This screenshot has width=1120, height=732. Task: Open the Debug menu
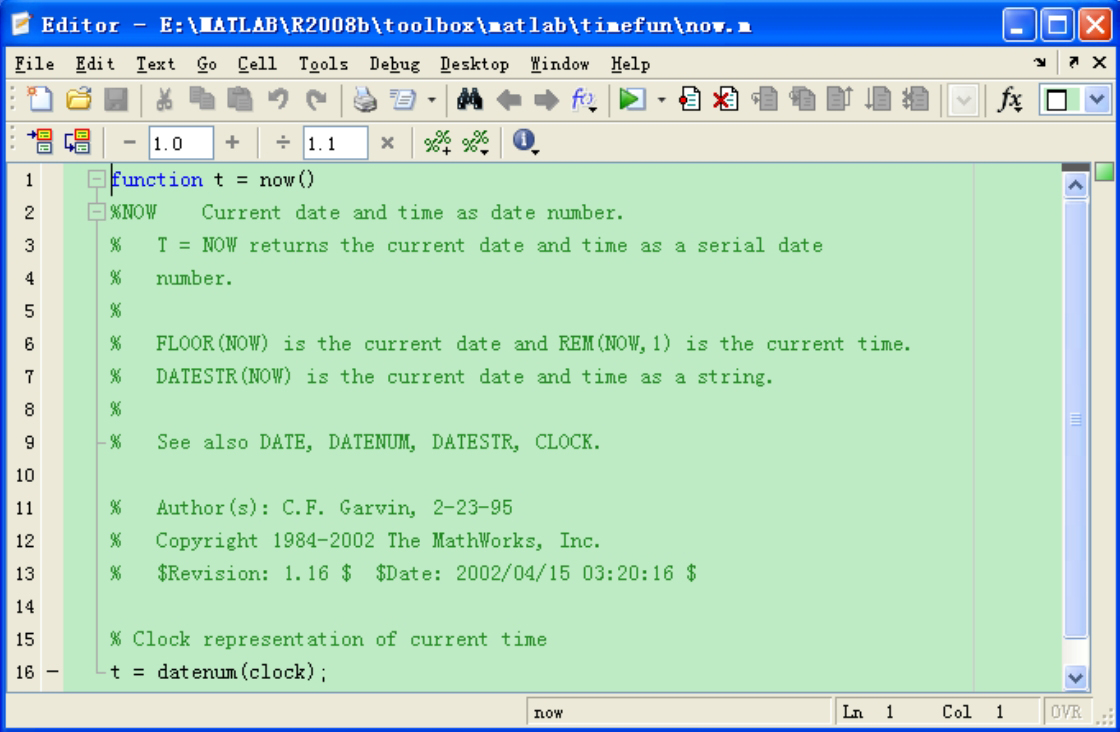[394, 64]
